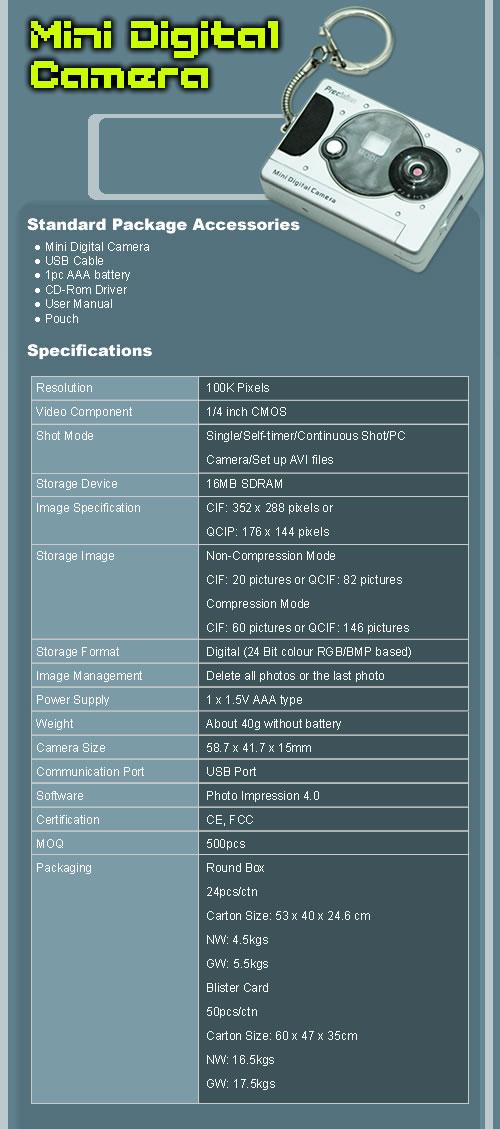The image size is (500, 1129).
Task: Click the Standard Package Accessories heading
Action: (163, 225)
